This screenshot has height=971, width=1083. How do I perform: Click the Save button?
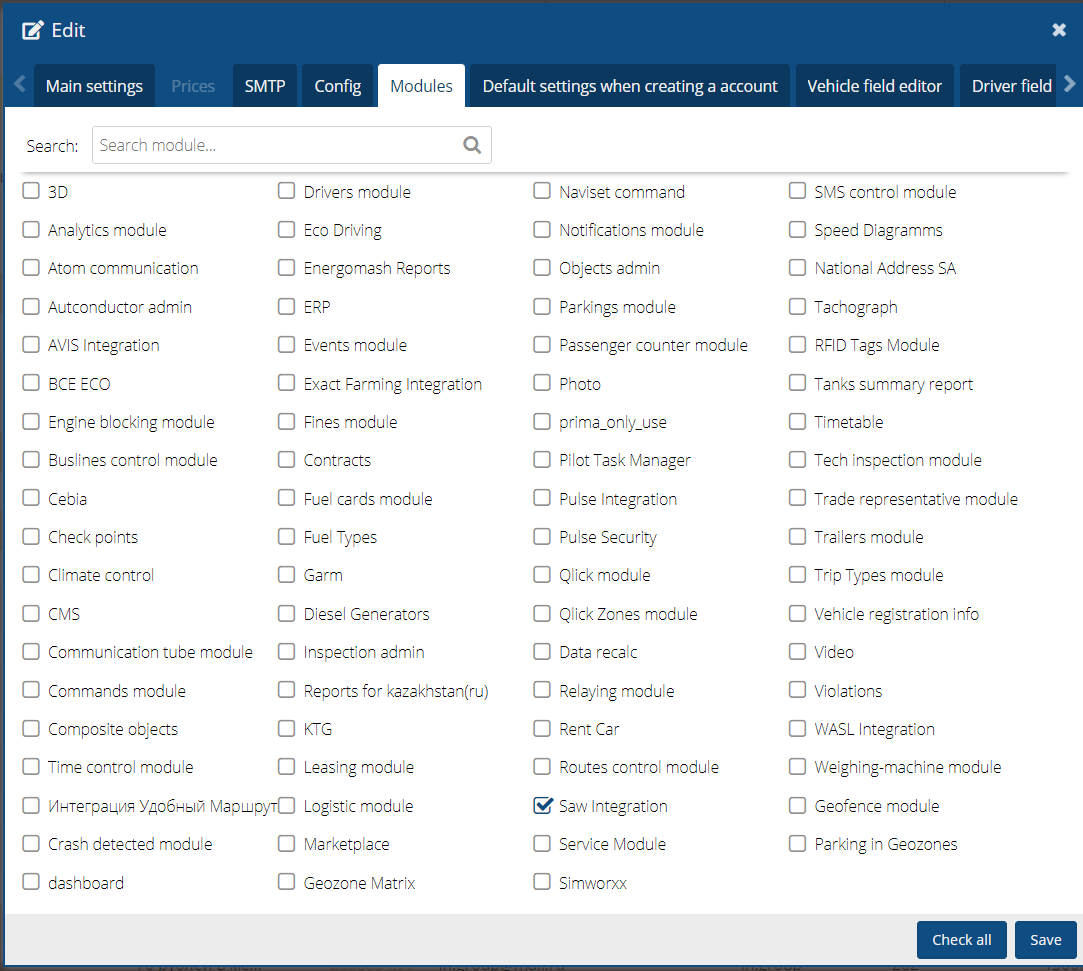click(1045, 940)
